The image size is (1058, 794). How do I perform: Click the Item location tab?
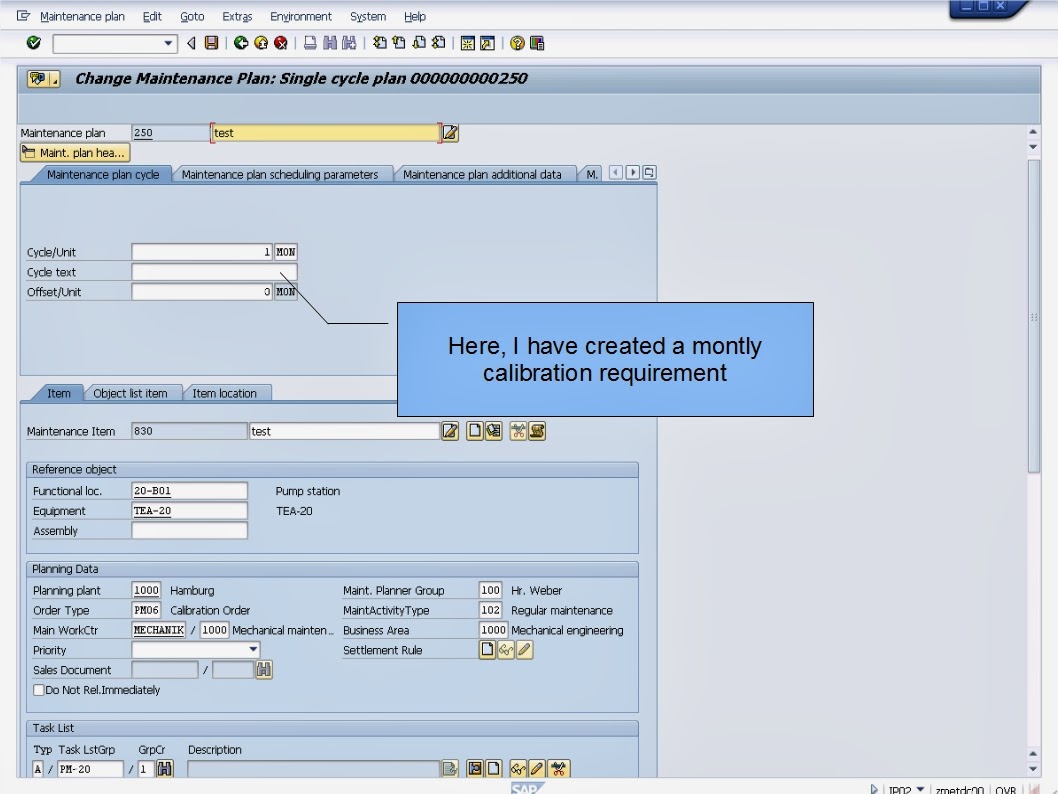pyautogui.click(x=227, y=393)
